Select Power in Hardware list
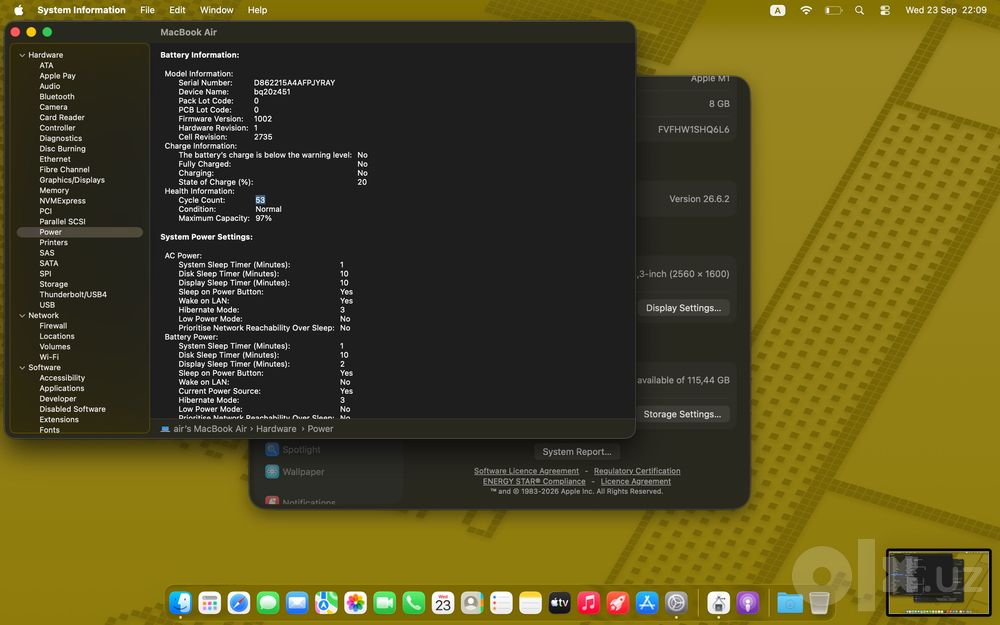 click(80, 232)
